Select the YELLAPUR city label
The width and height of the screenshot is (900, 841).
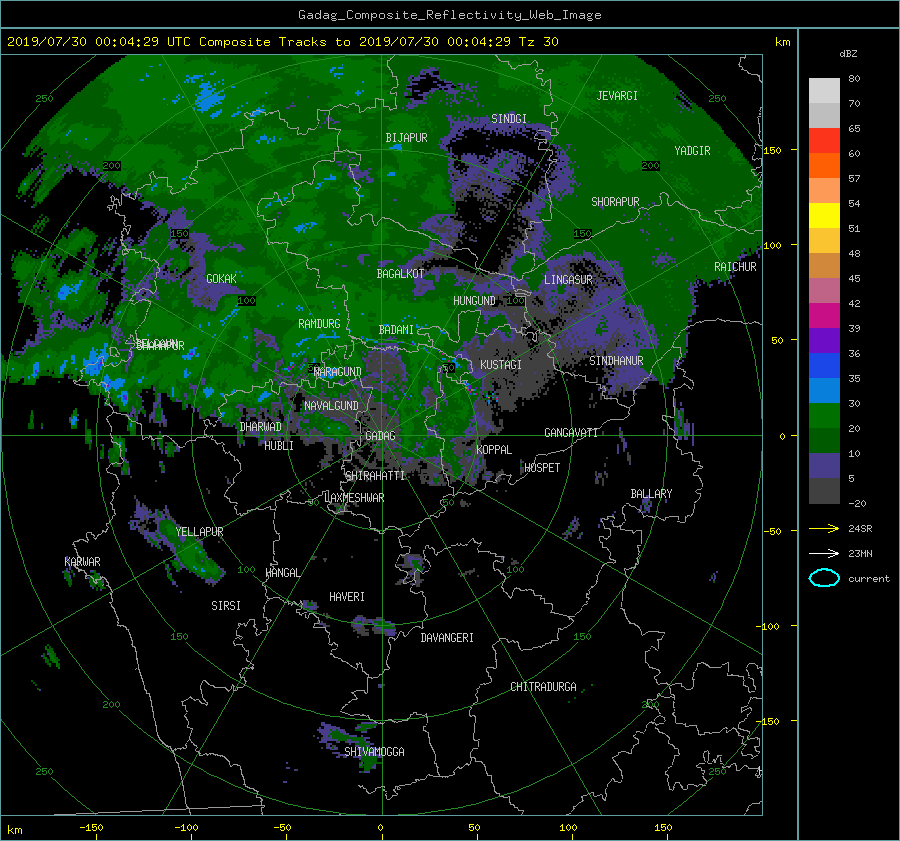200,532
